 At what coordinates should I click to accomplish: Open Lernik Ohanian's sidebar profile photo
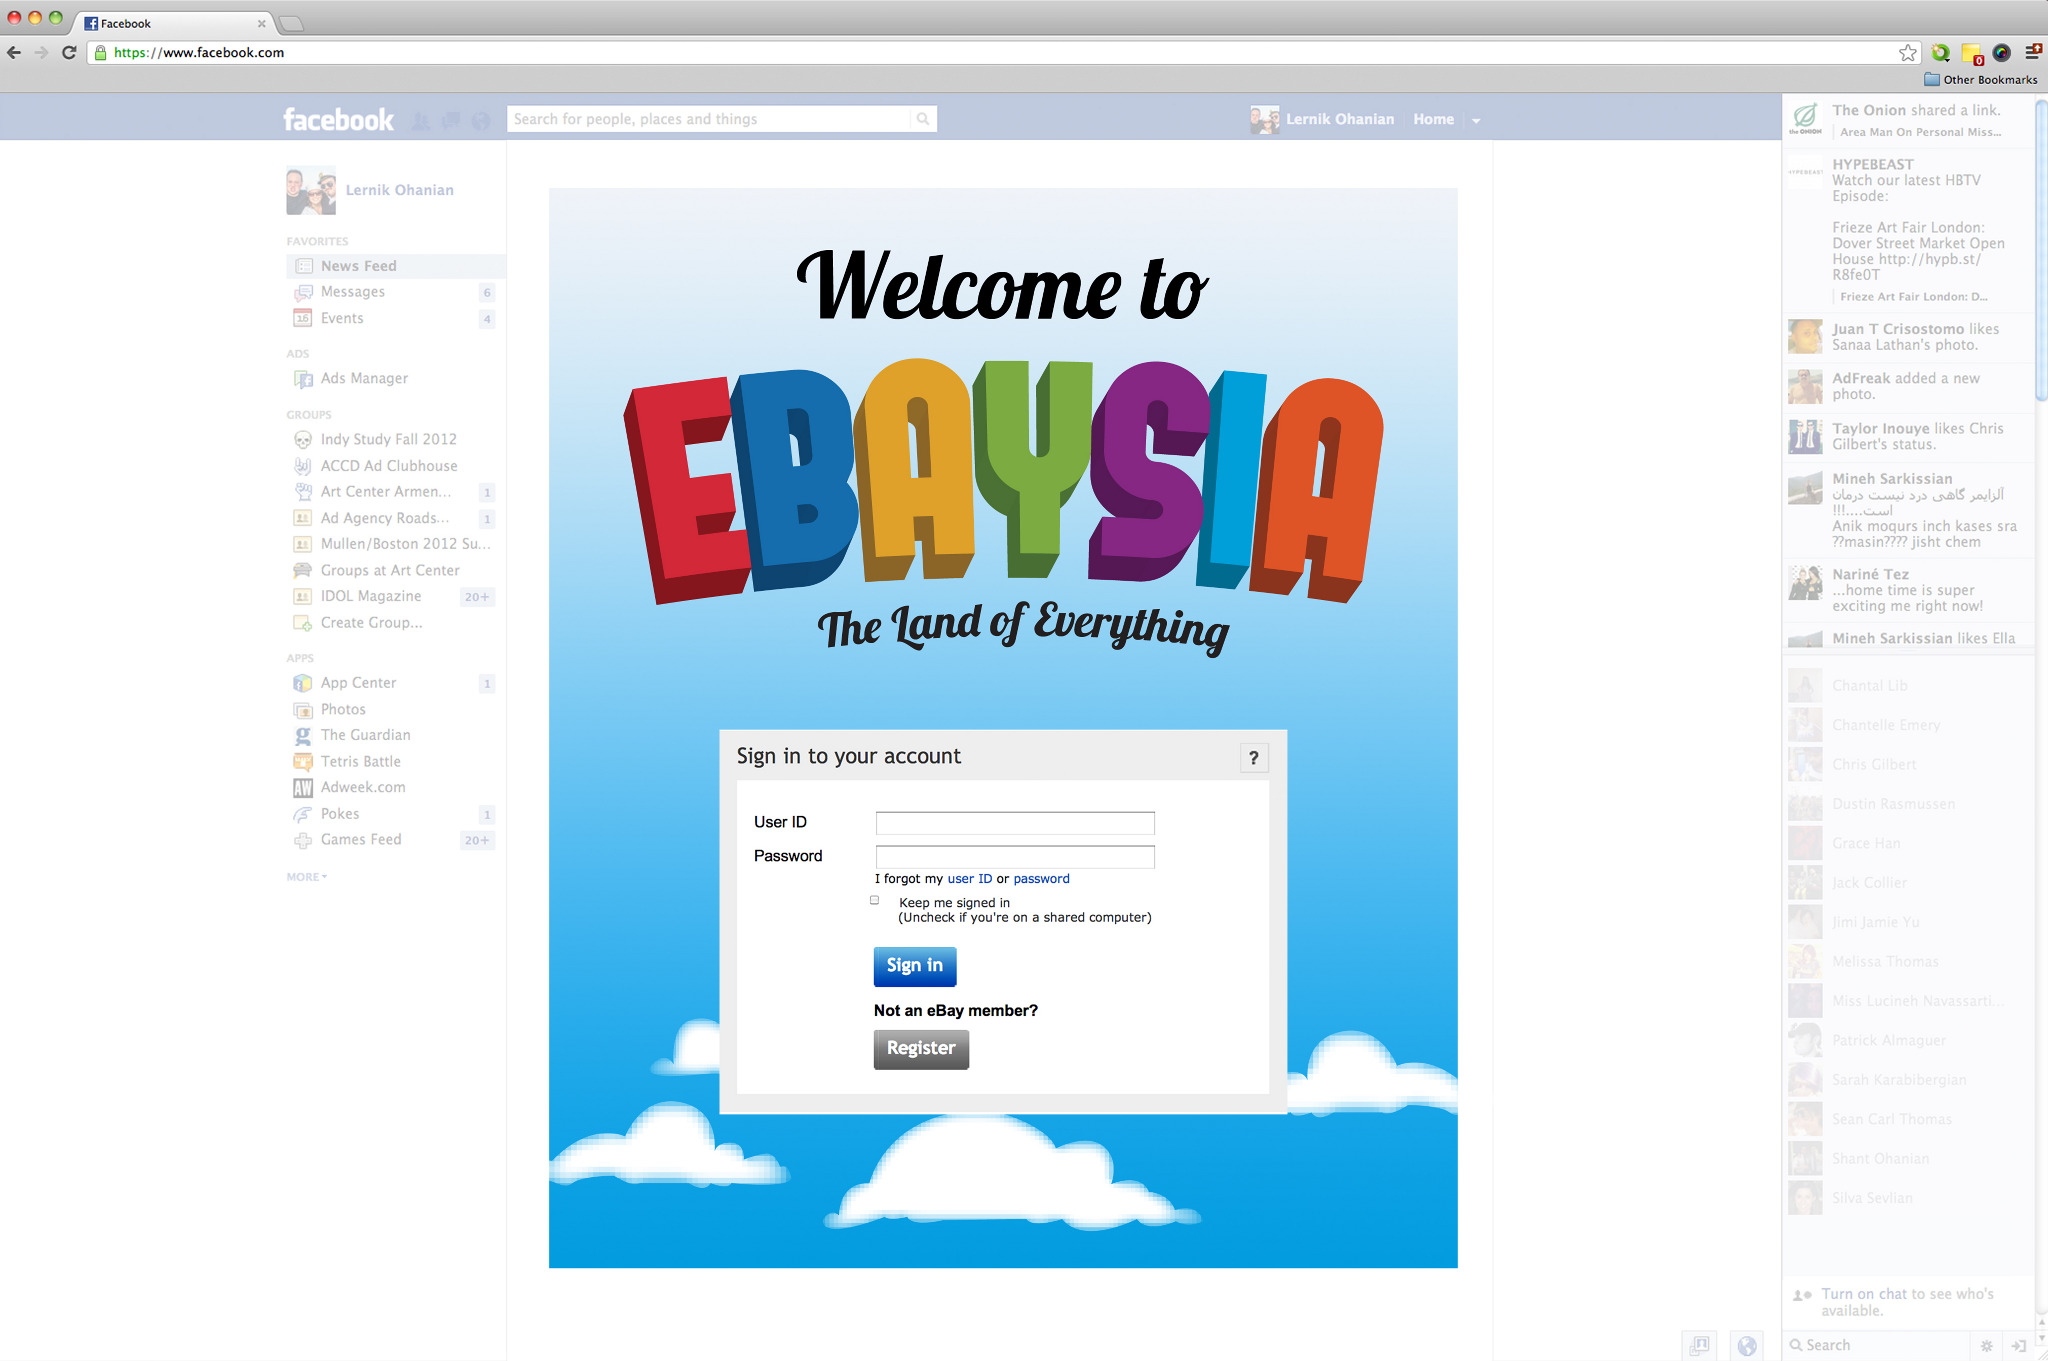pos(311,190)
